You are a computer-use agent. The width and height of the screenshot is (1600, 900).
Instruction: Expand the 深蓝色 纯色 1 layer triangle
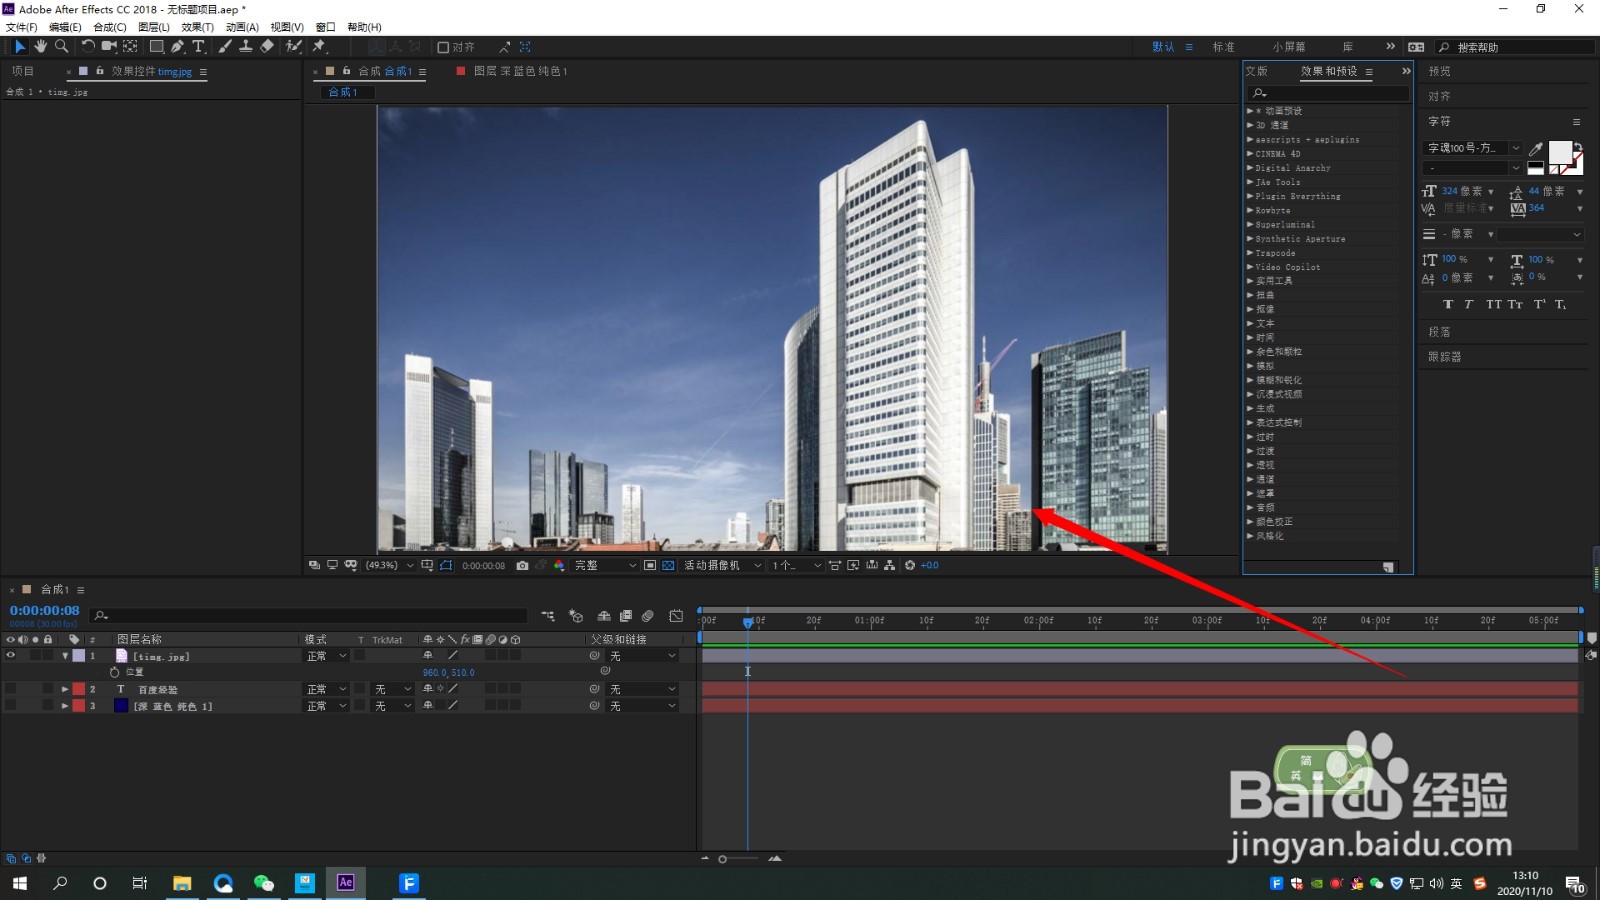[x=65, y=705]
